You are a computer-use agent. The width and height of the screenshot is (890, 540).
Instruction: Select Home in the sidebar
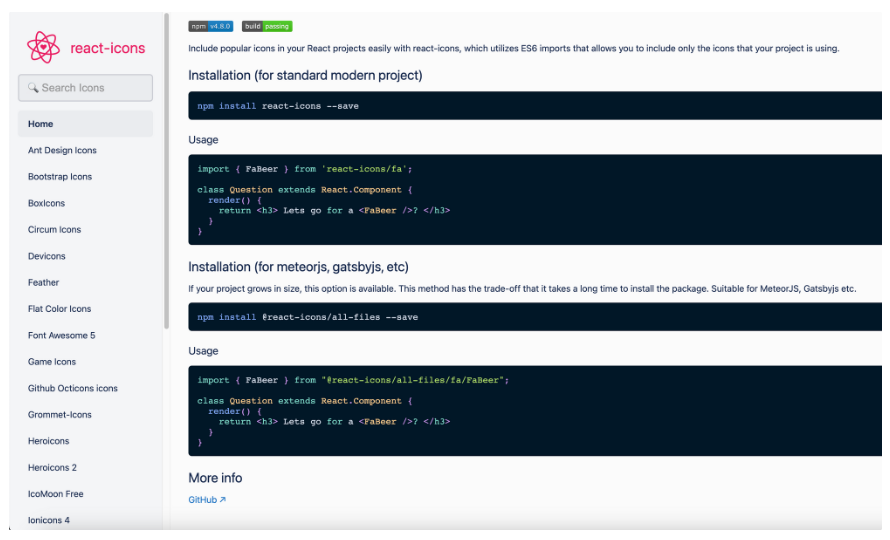[x=85, y=124]
